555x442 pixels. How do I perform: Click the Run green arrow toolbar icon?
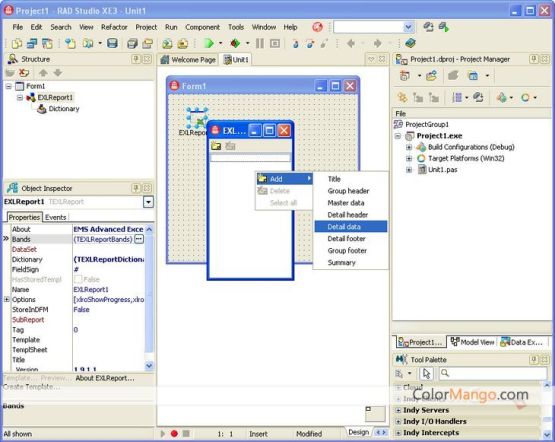209,44
